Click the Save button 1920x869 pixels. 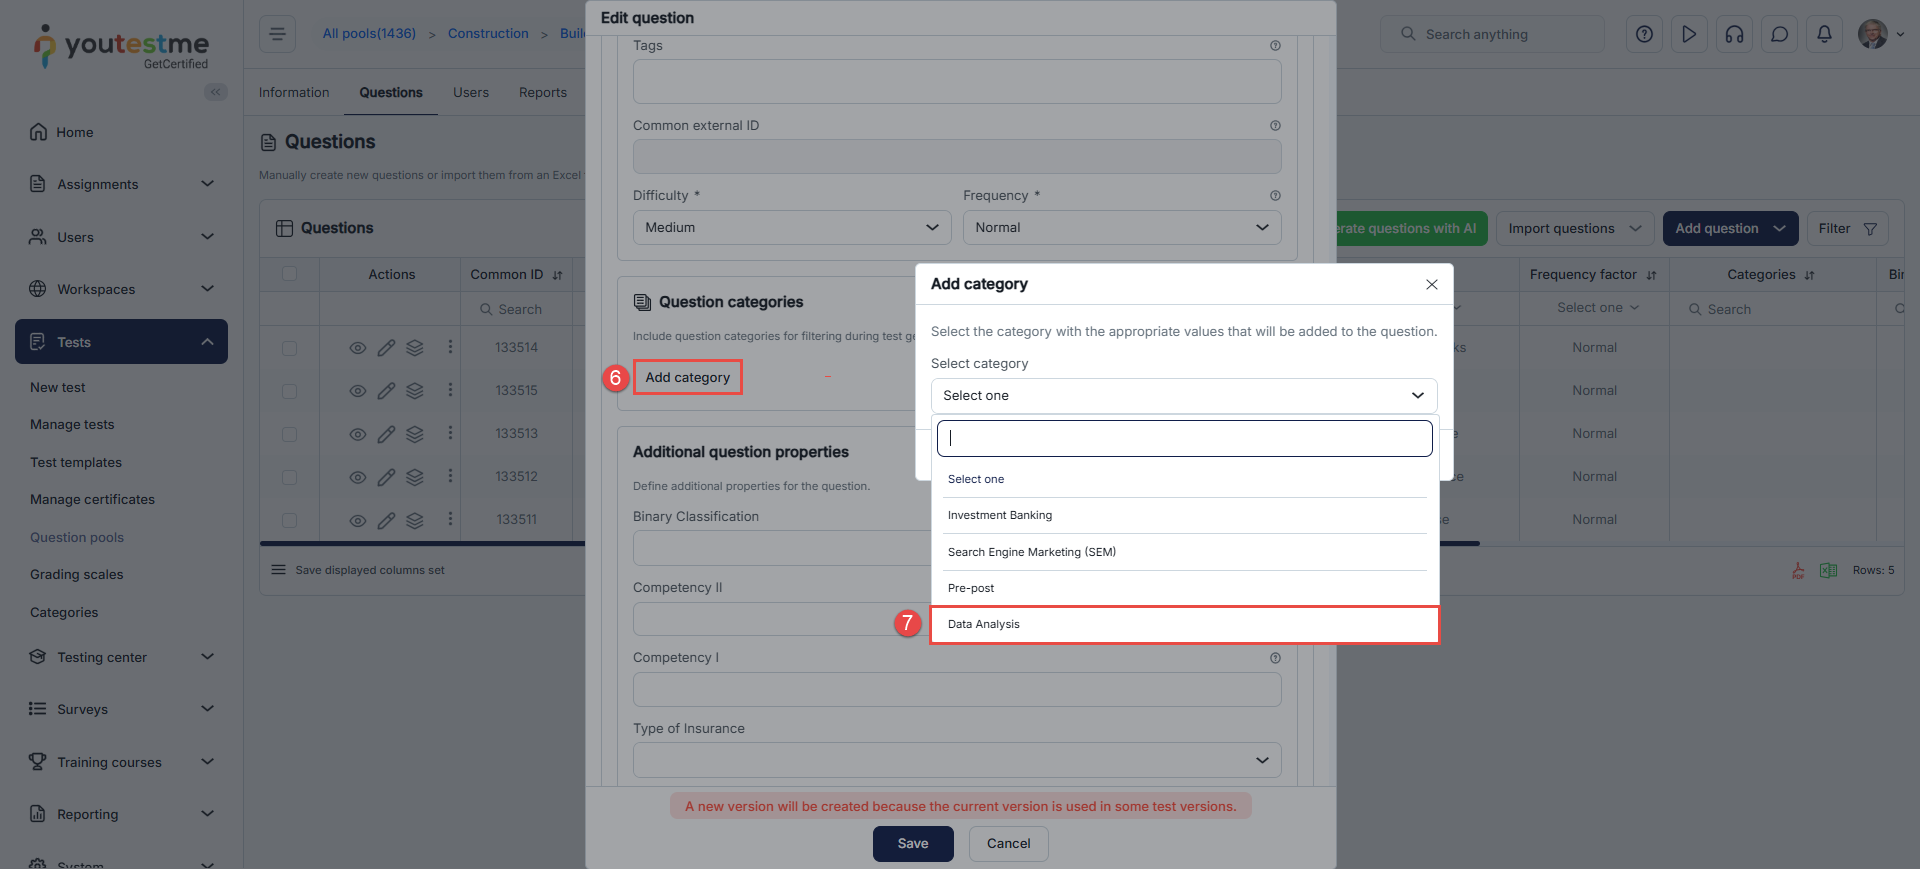pos(912,843)
